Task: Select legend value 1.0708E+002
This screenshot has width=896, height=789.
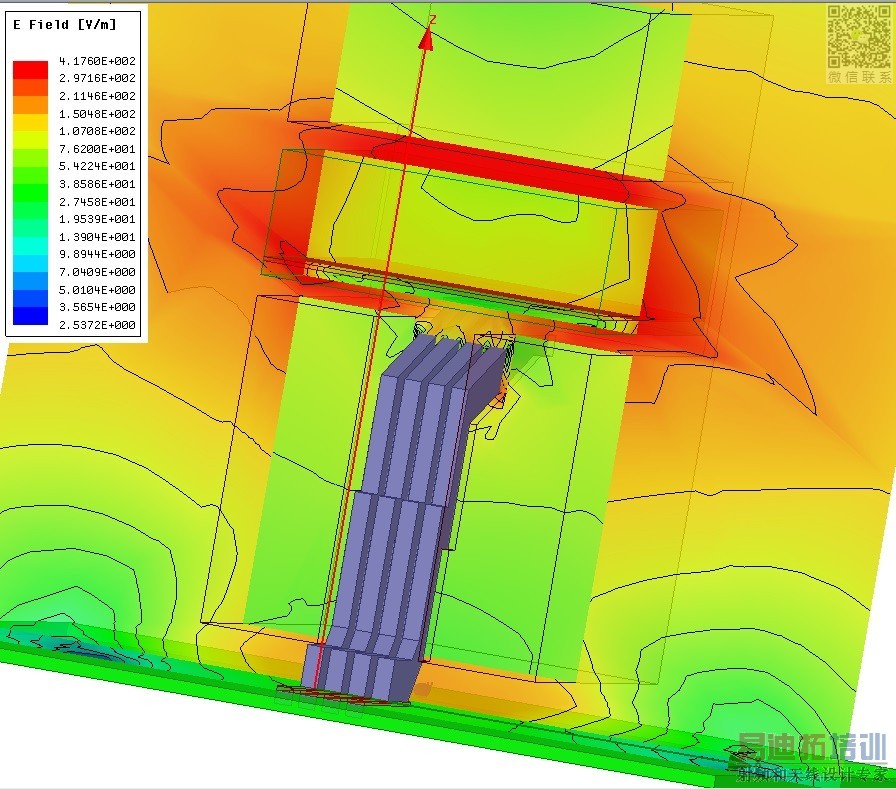Action: click(x=97, y=131)
